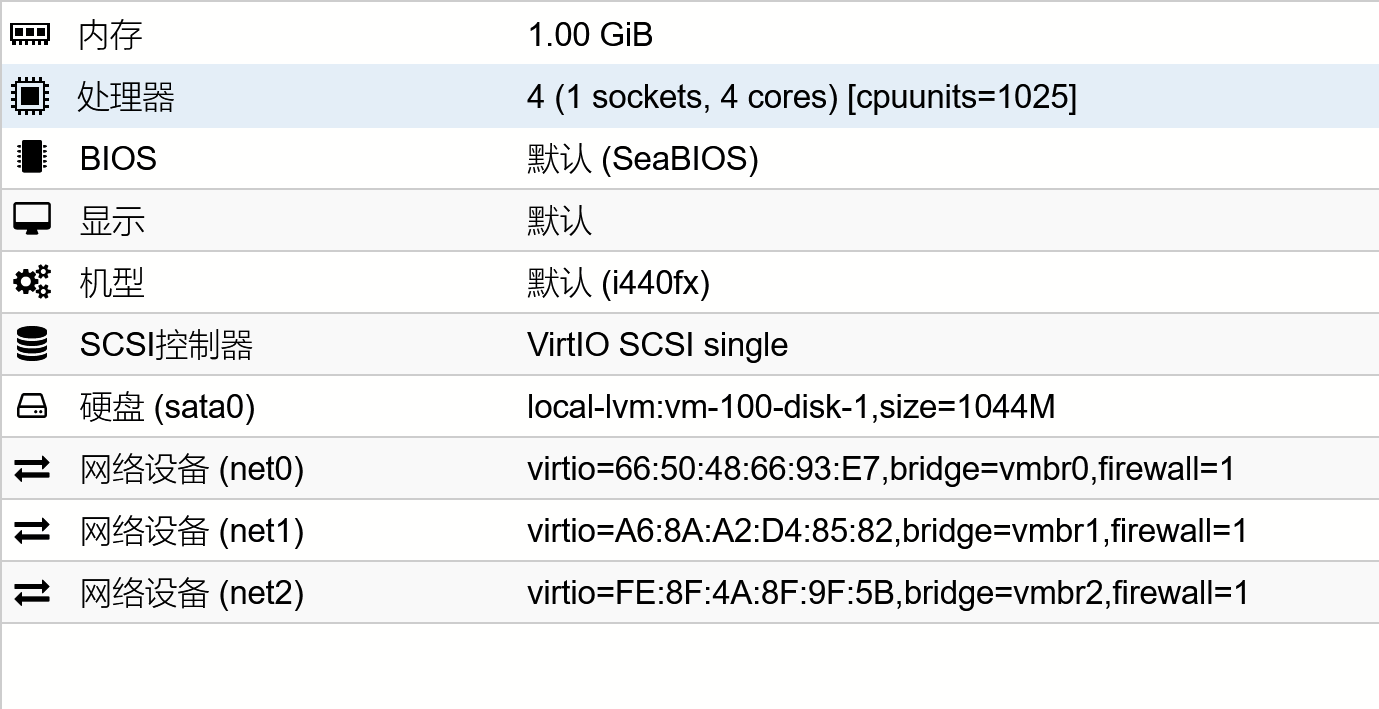Click the machine type (机型) gears icon
This screenshot has width=1379, height=709.
(x=31, y=282)
